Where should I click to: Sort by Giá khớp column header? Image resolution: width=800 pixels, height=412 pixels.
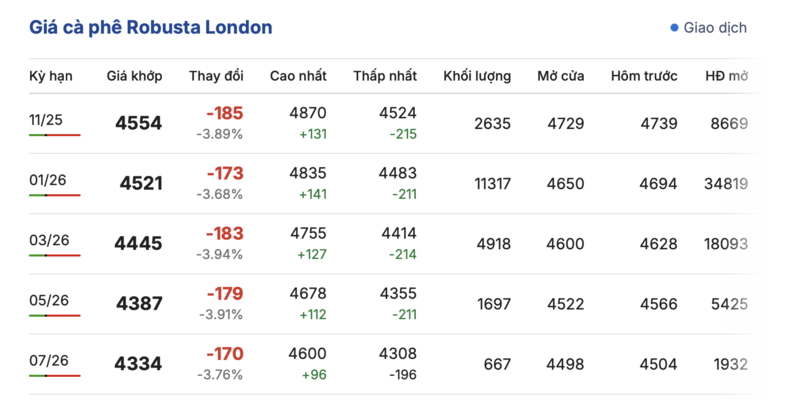tap(134, 76)
